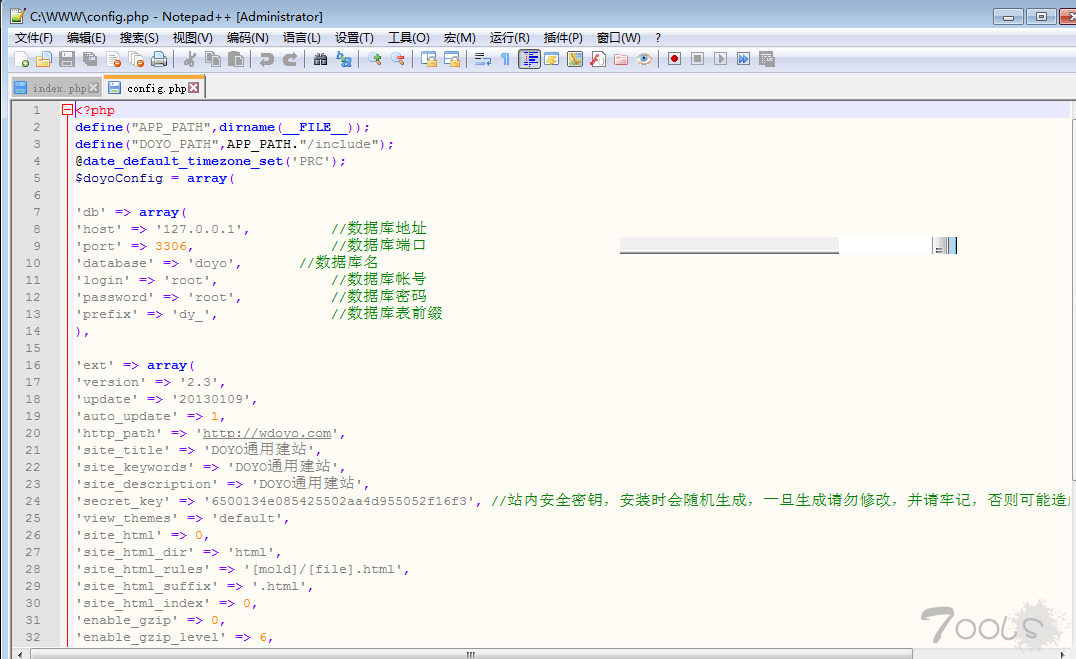This screenshot has width=1076, height=659.
Task: Close the config.php tab
Action: point(194,87)
